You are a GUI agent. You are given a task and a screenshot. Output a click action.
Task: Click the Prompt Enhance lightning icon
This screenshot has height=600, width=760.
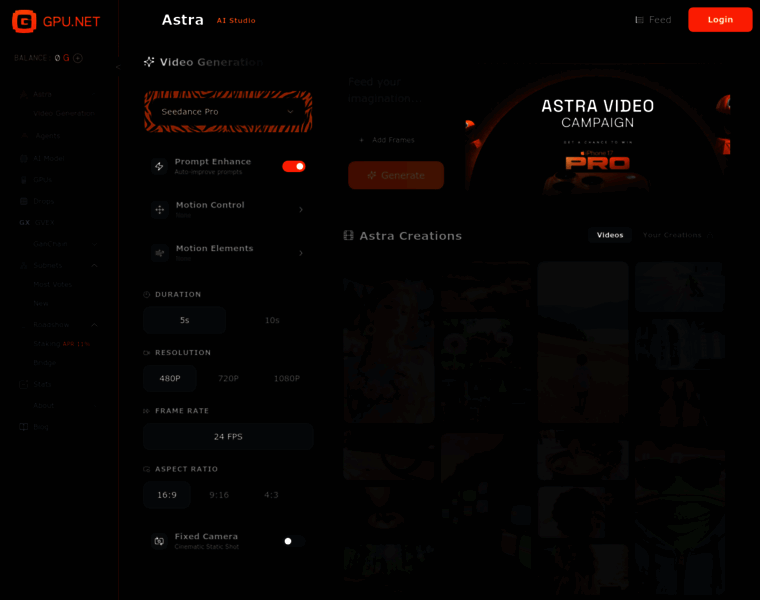pos(159,166)
